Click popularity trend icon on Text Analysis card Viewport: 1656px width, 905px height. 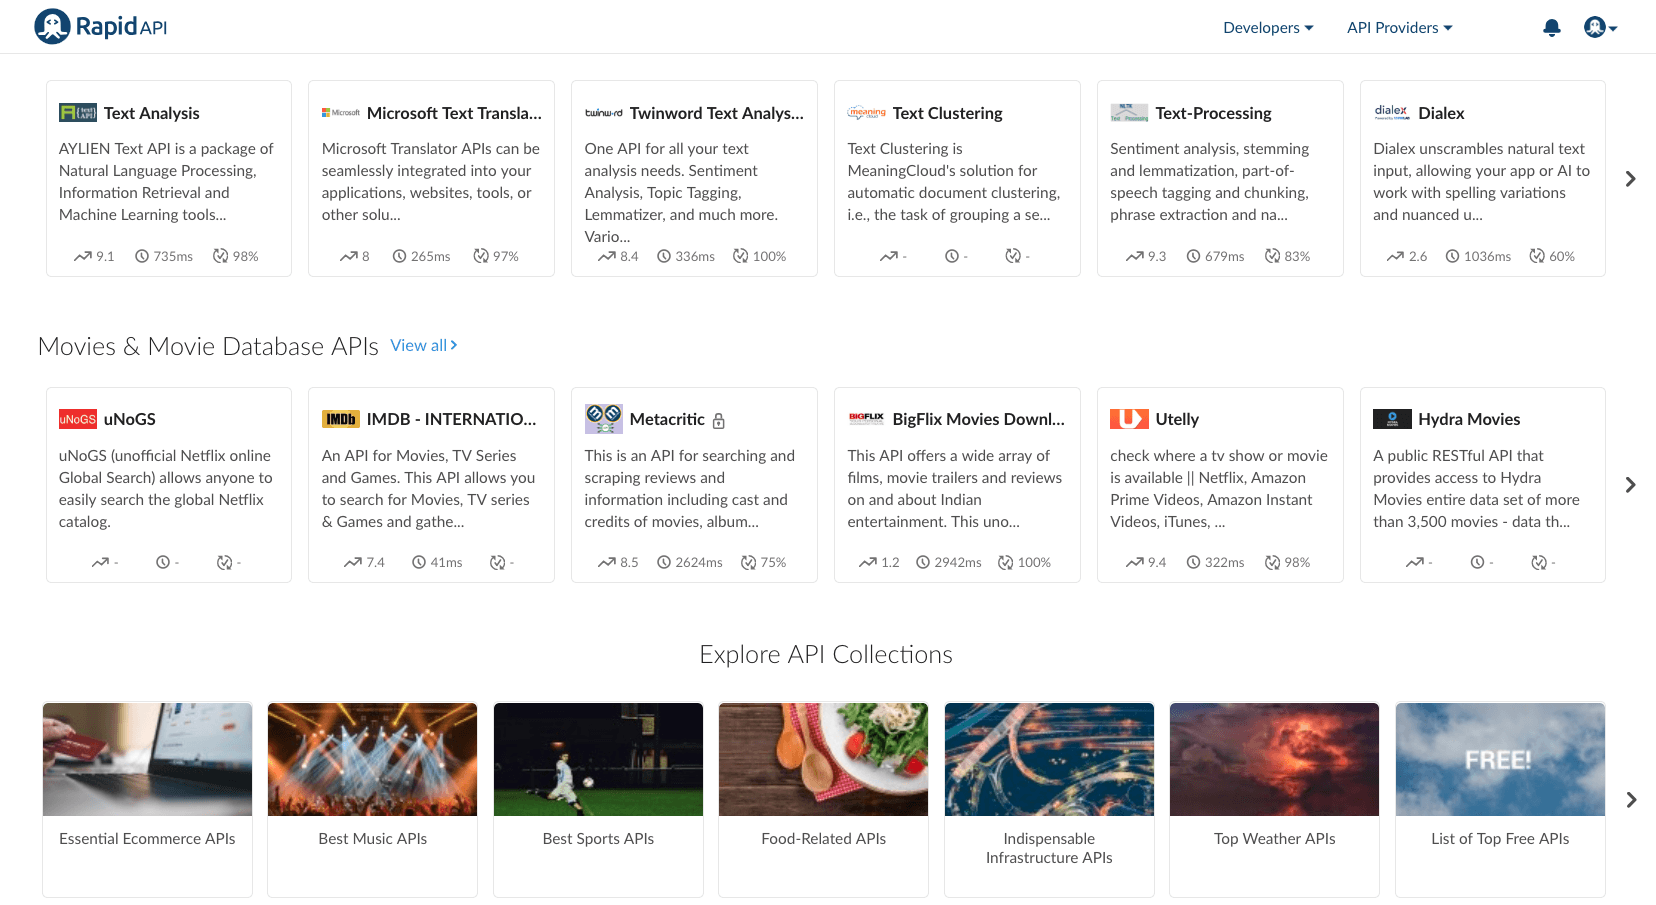[82, 257]
